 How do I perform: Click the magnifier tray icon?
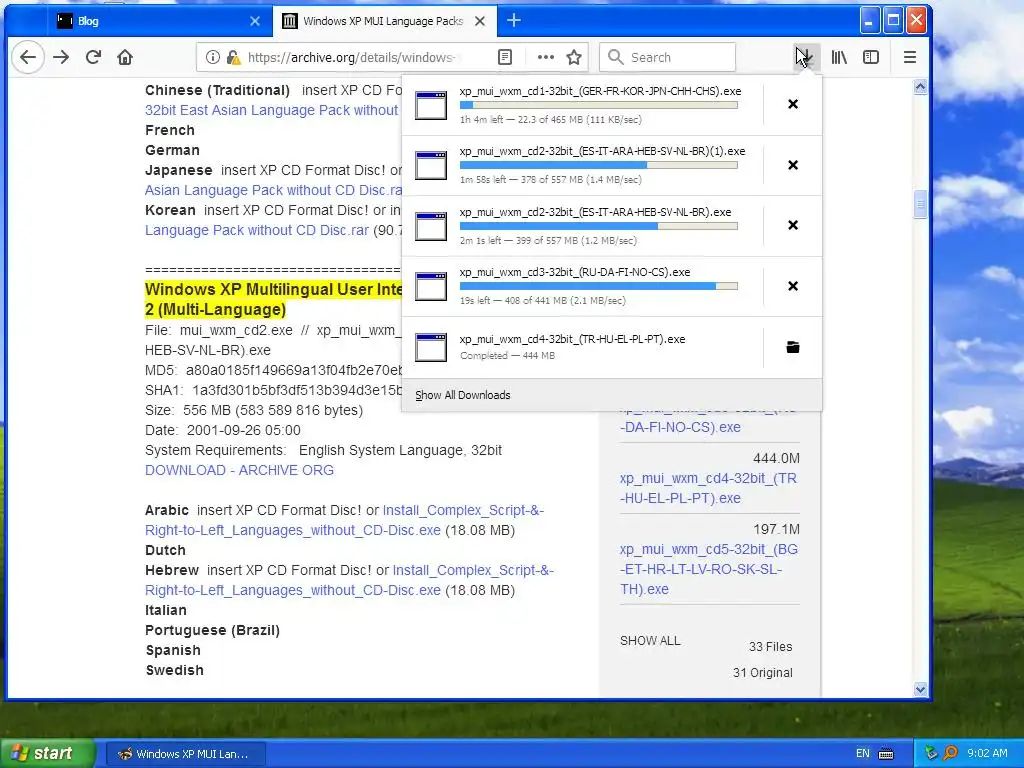coord(950,754)
